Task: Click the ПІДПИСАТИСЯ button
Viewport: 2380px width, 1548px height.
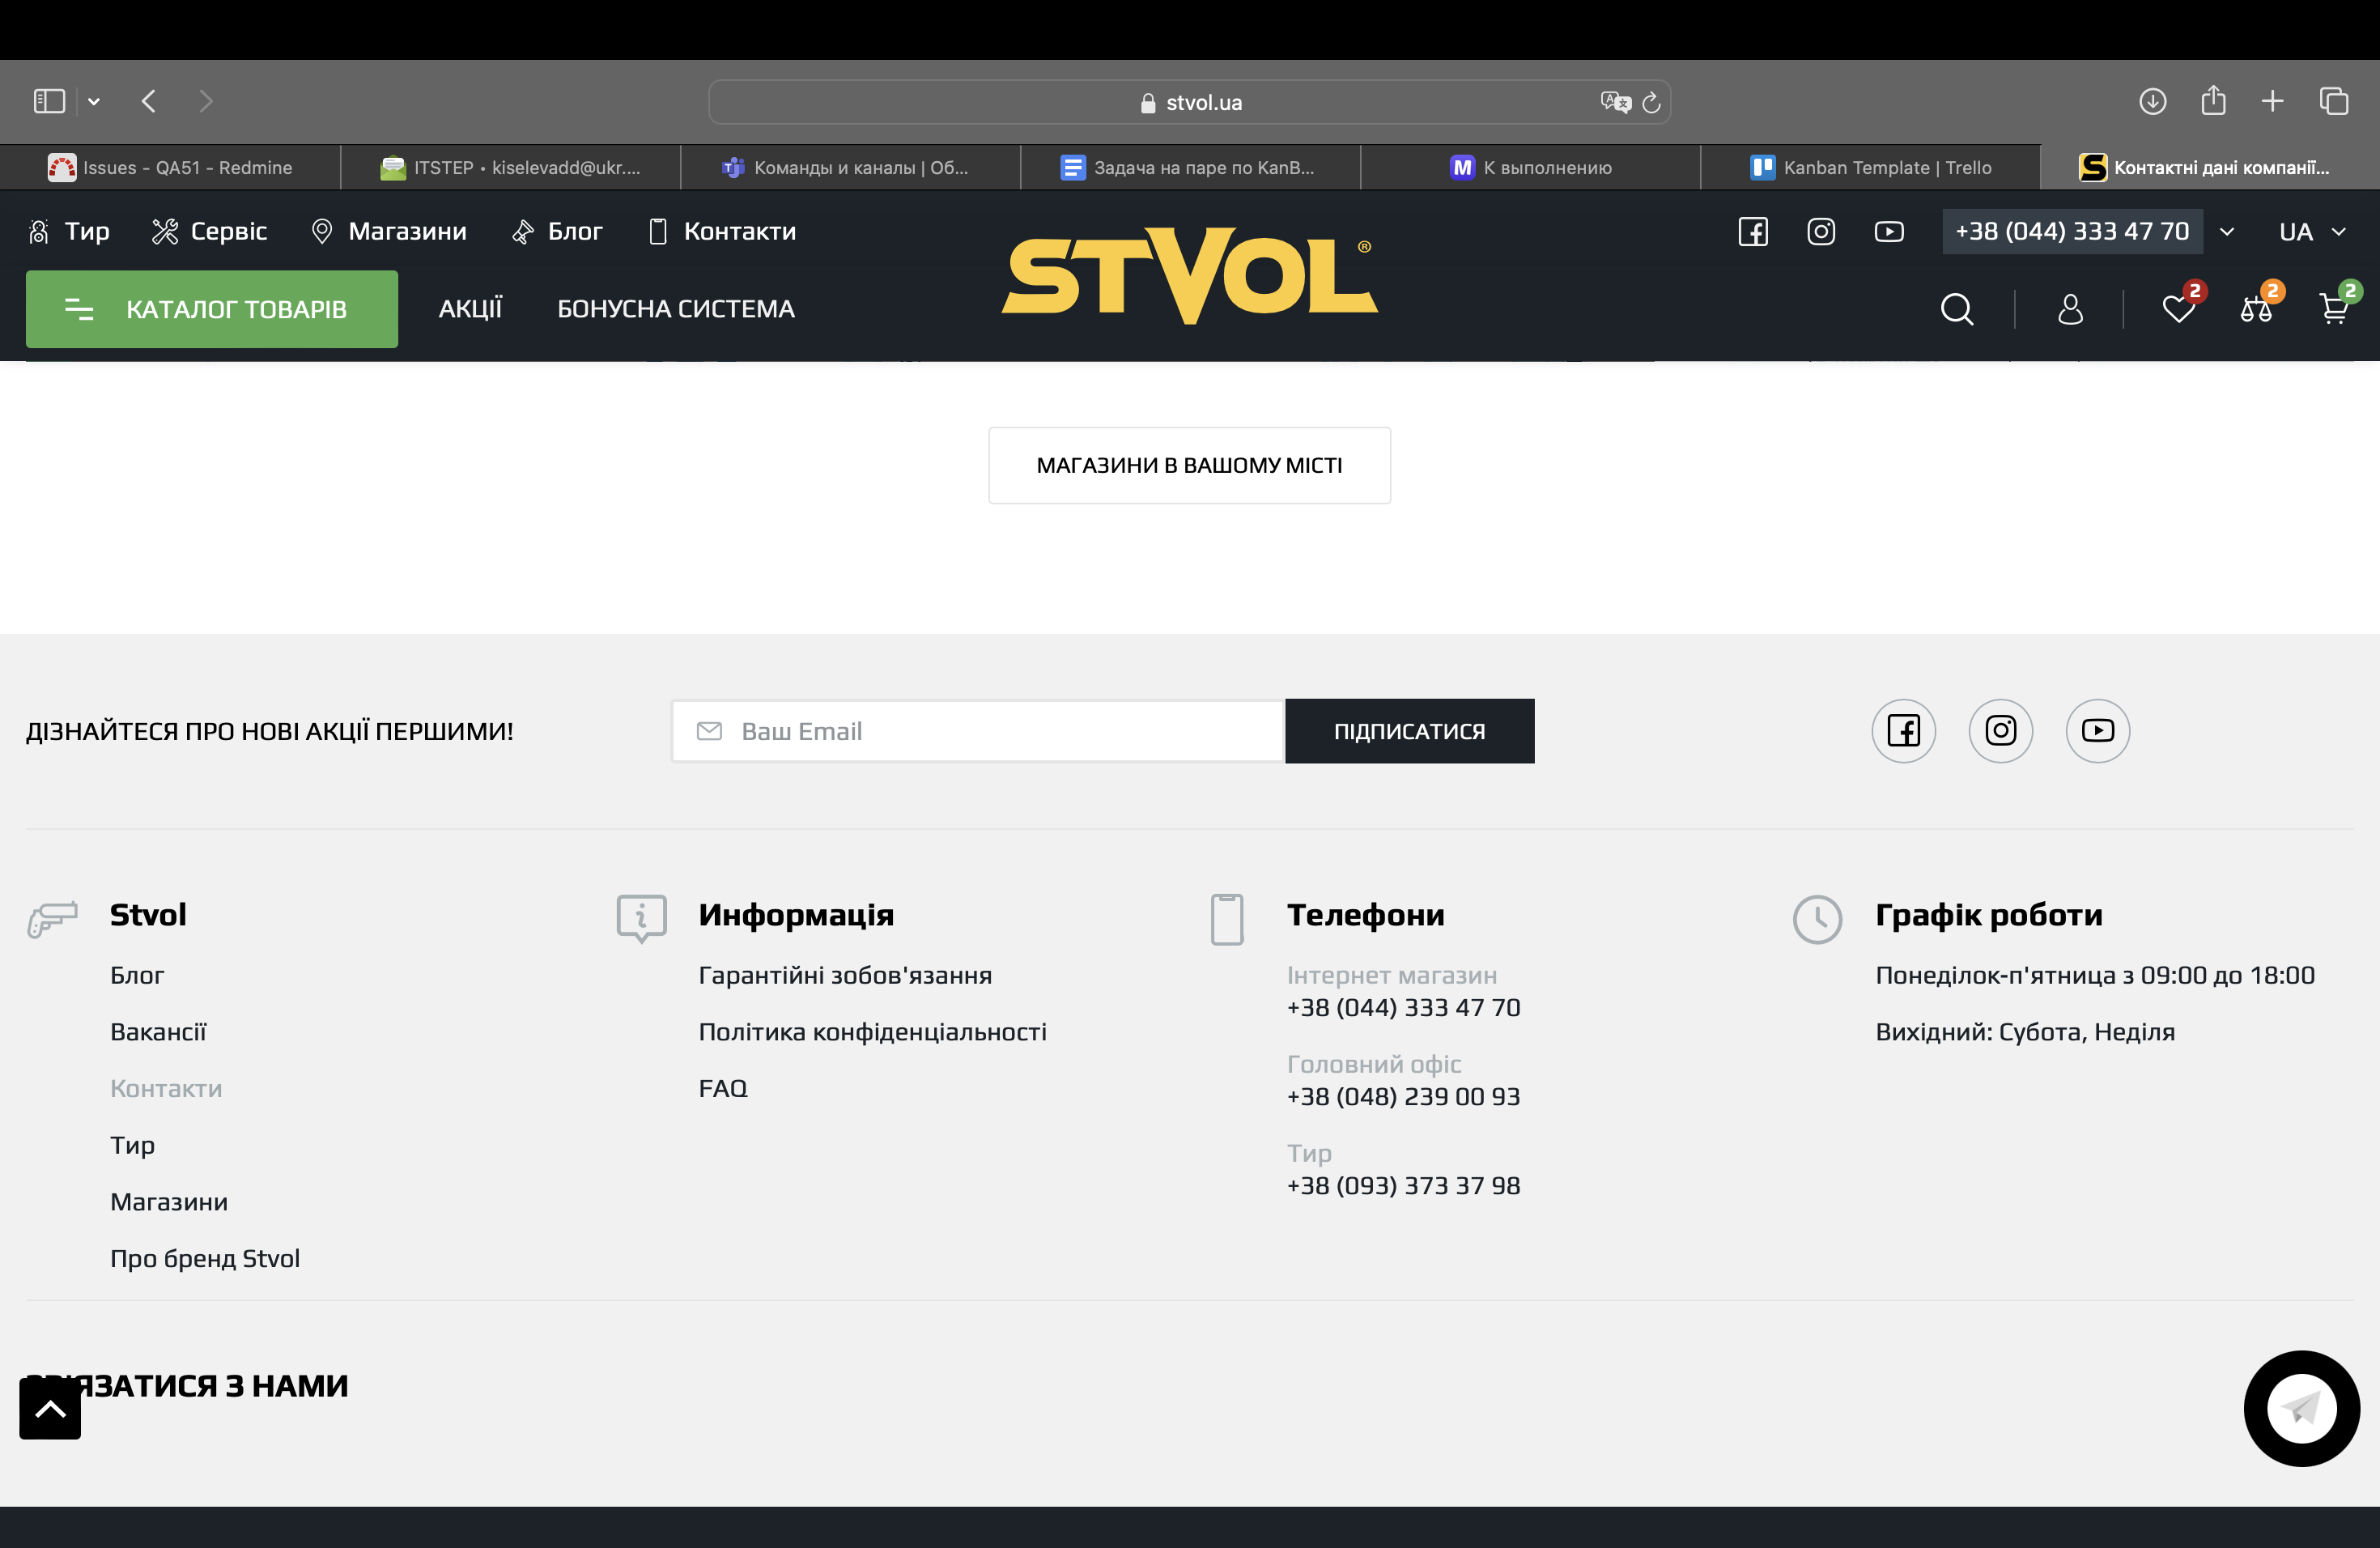Action: click(x=1409, y=731)
